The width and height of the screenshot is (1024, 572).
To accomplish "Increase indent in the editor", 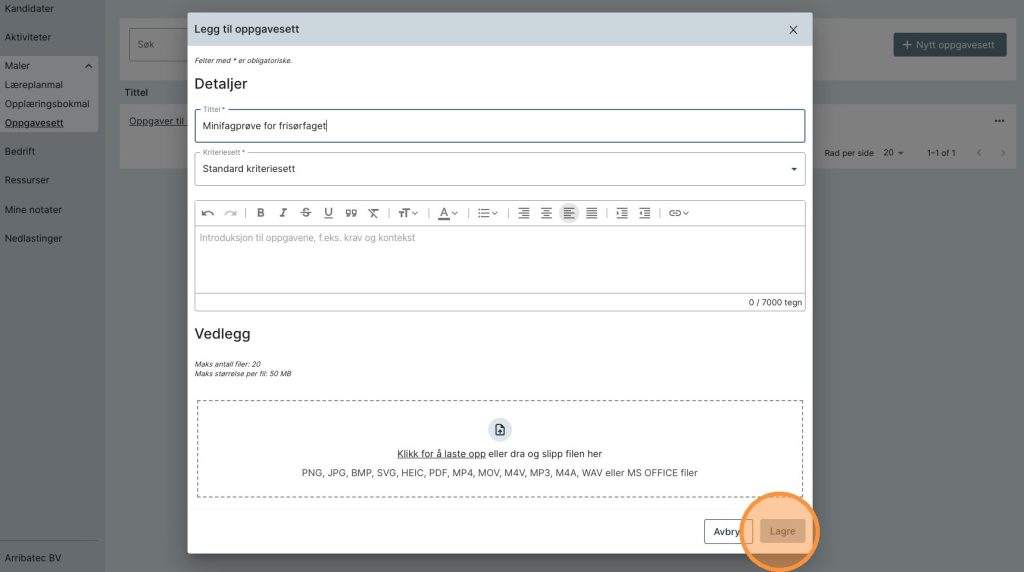I will (x=622, y=213).
